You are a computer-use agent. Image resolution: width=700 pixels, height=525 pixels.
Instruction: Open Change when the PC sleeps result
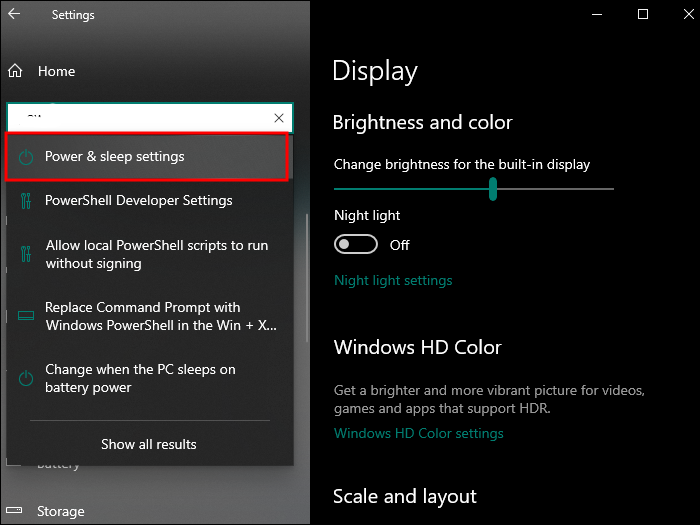[x=141, y=378]
